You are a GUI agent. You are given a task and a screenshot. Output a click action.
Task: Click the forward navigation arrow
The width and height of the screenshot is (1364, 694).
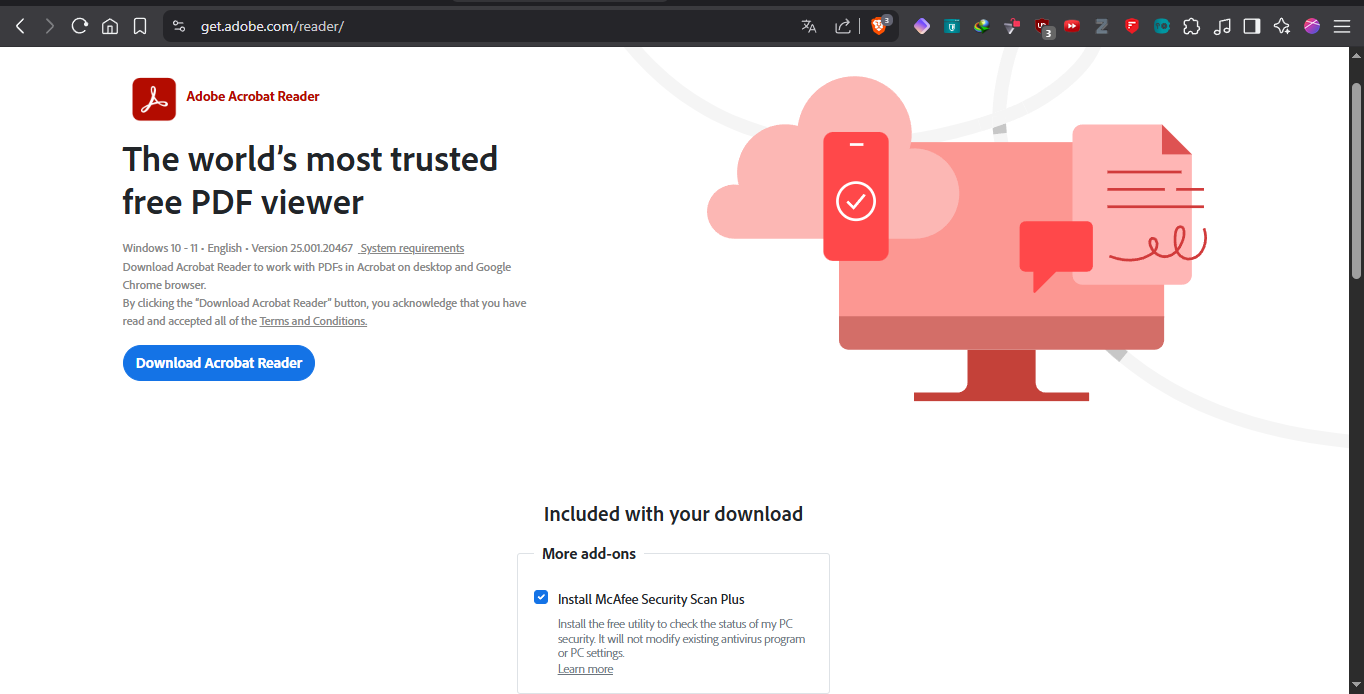pyautogui.click(x=49, y=26)
